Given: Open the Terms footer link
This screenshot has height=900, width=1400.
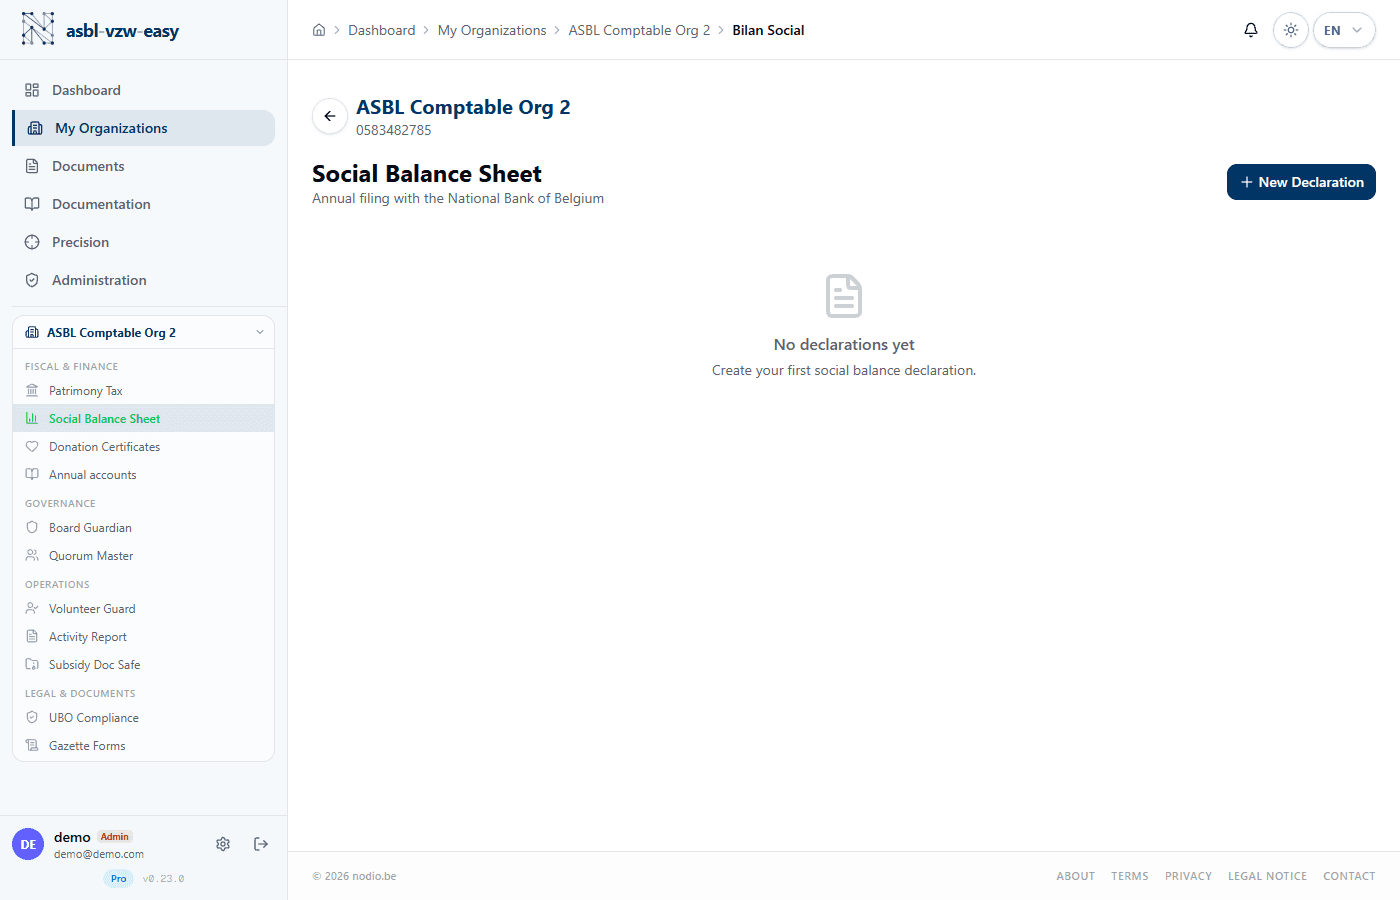Looking at the screenshot, I should click(x=1130, y=876).
